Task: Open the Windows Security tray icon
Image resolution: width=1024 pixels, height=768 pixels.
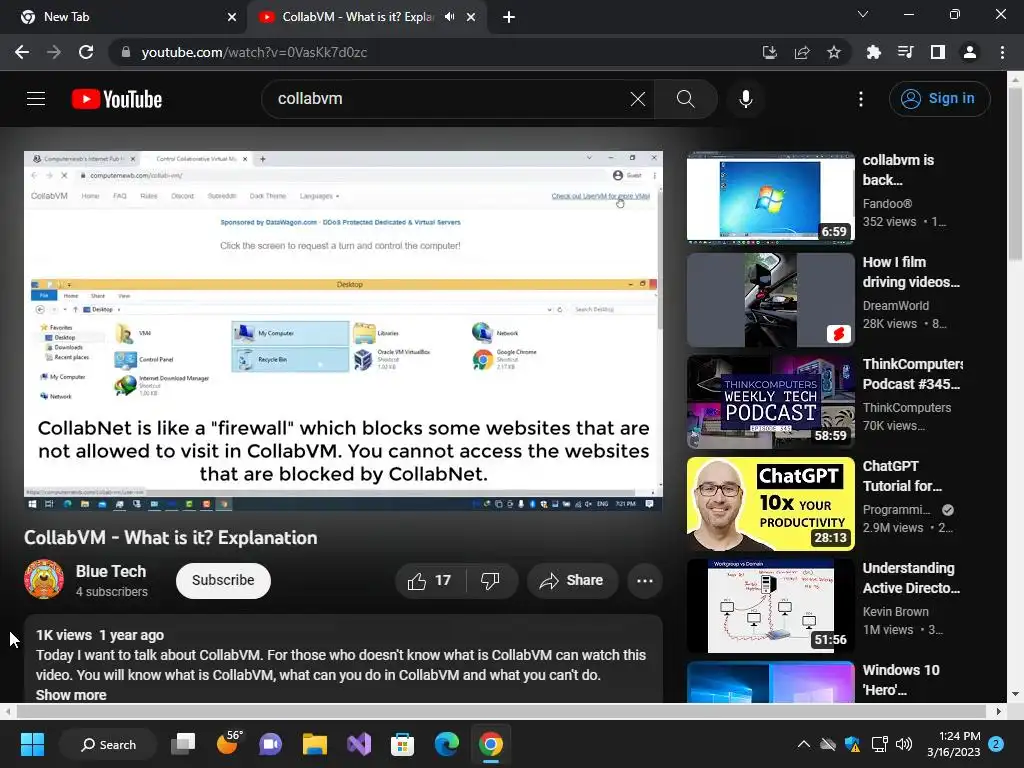Action: click(853, 744)
